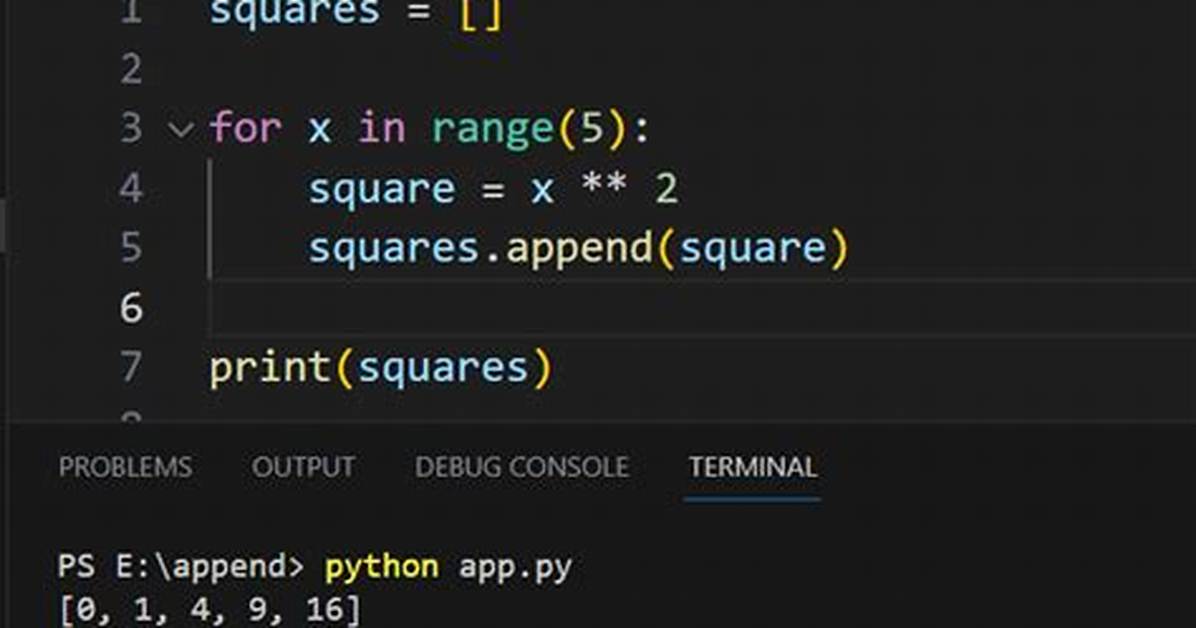
Task: Switch to the PROBLEMS tab
Action: (x=125, y=467)
